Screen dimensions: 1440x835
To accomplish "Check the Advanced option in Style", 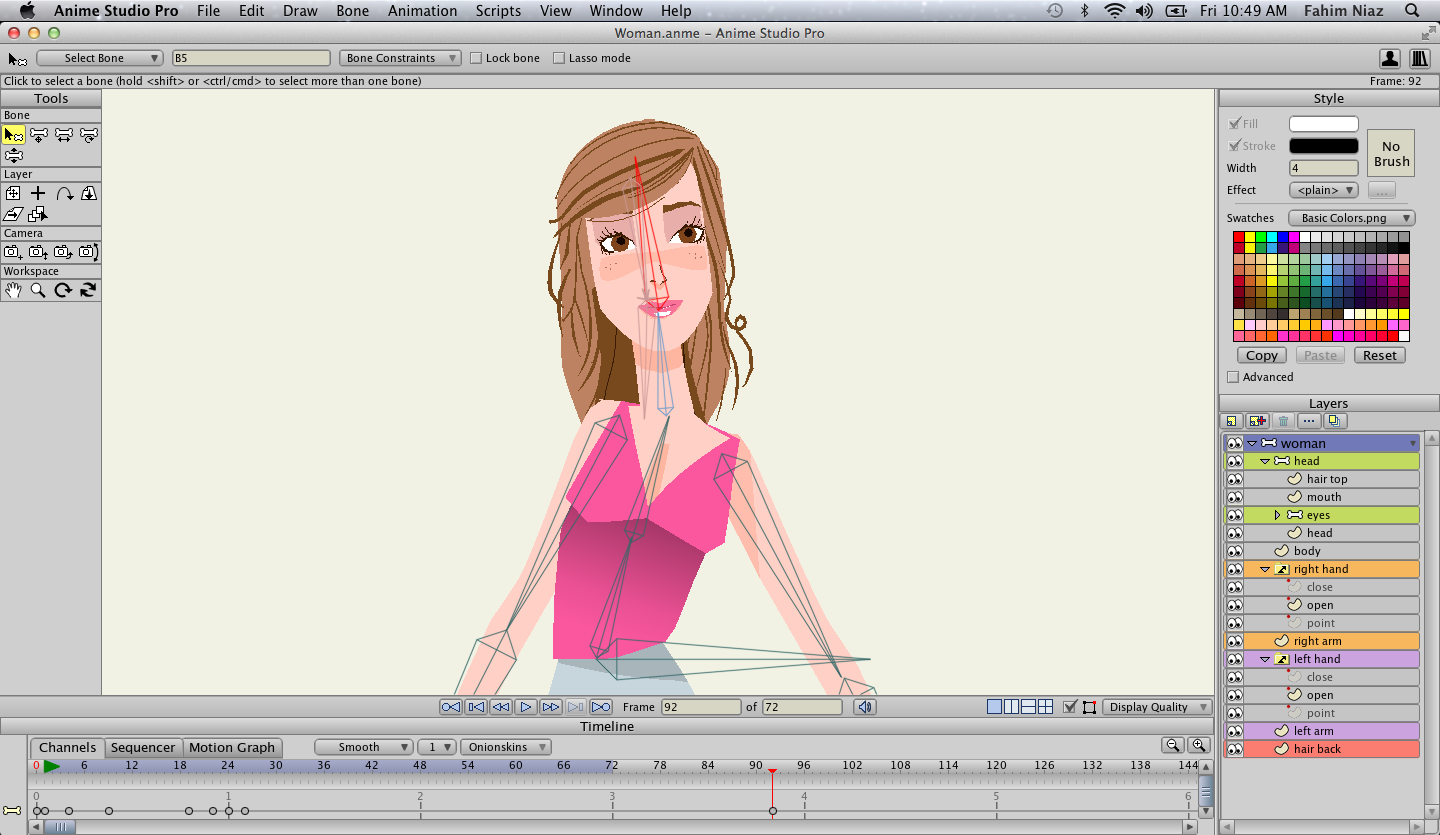I will (1233, 377).
